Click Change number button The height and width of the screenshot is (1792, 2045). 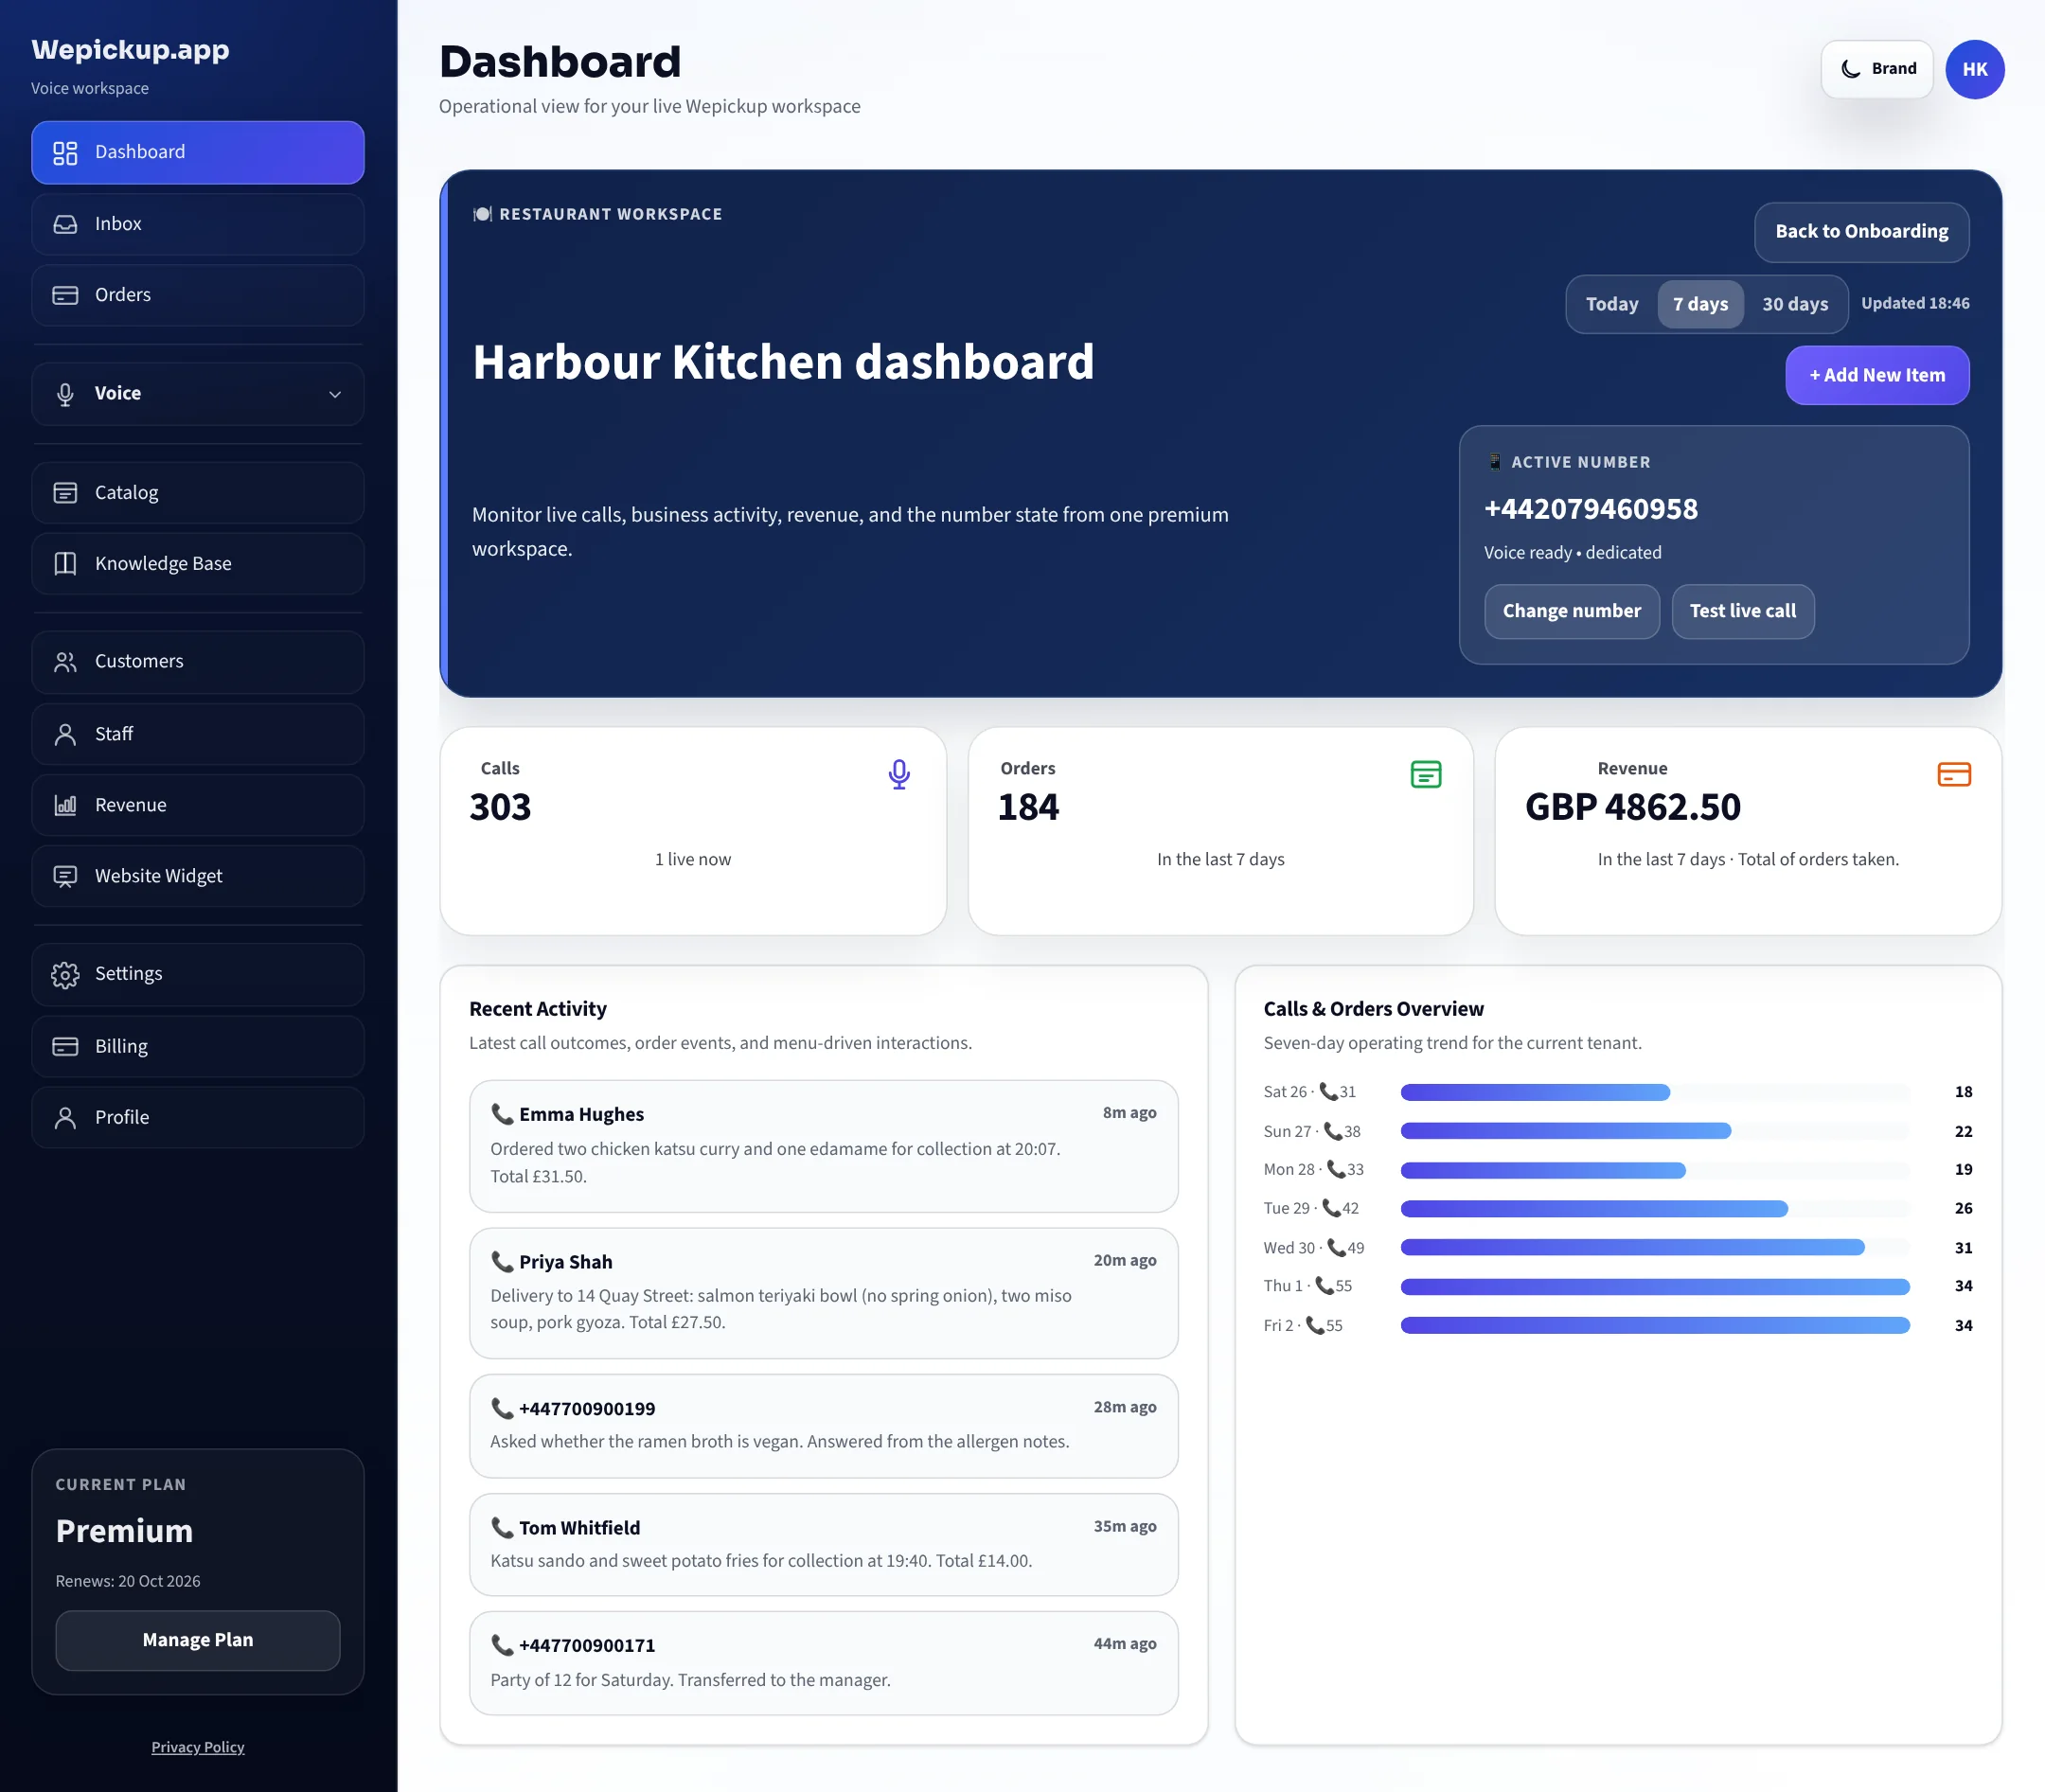(1571, 611)
